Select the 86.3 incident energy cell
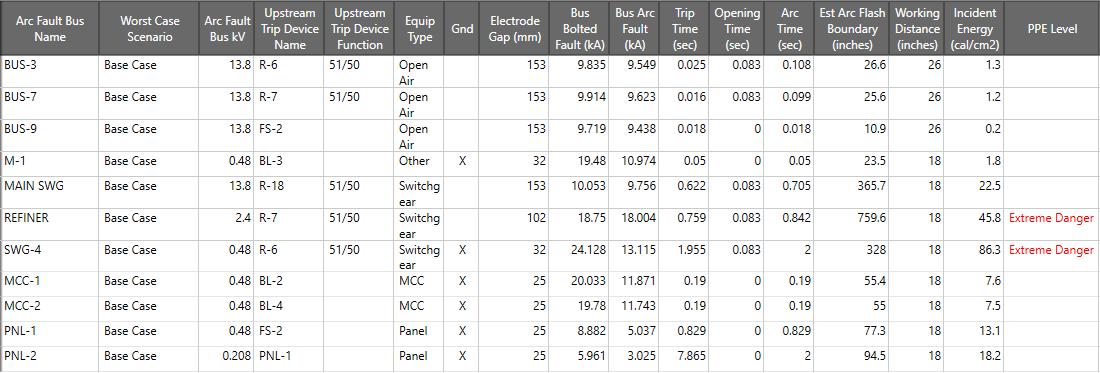 (x=974, y=256)
